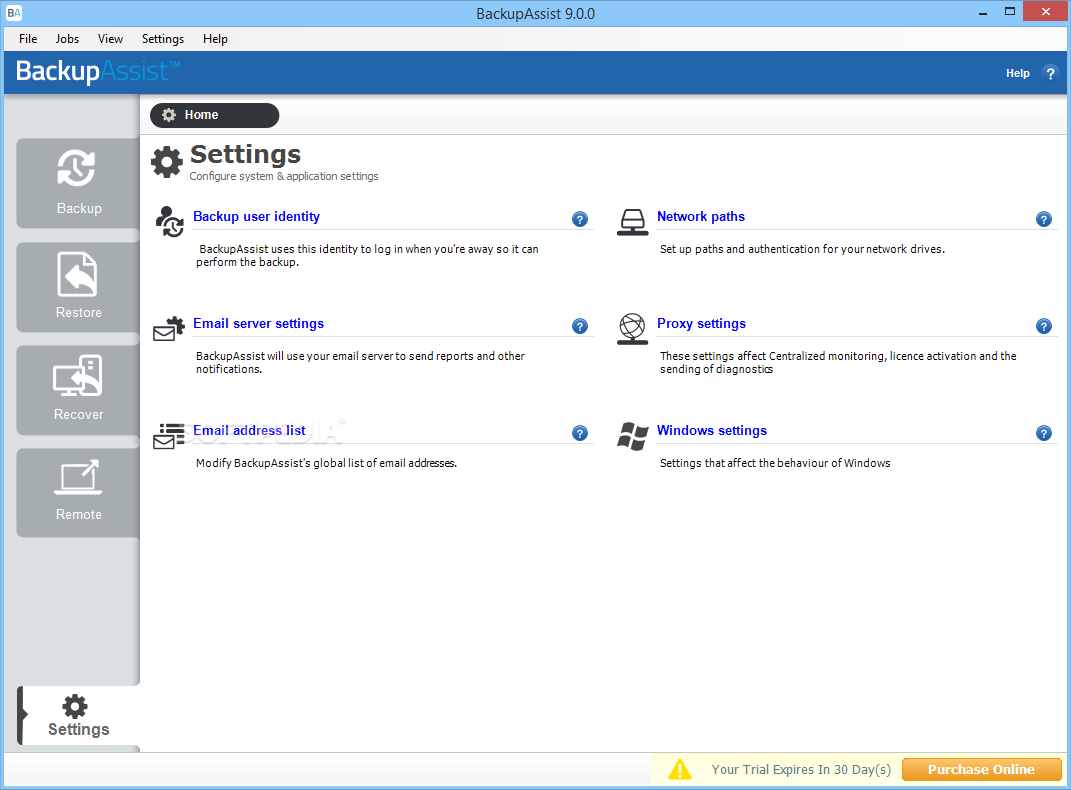Click the Backup user identity icon
The width and height of the screenshot is (1071, 790).
pyautogui.click(x=169, y=221)
